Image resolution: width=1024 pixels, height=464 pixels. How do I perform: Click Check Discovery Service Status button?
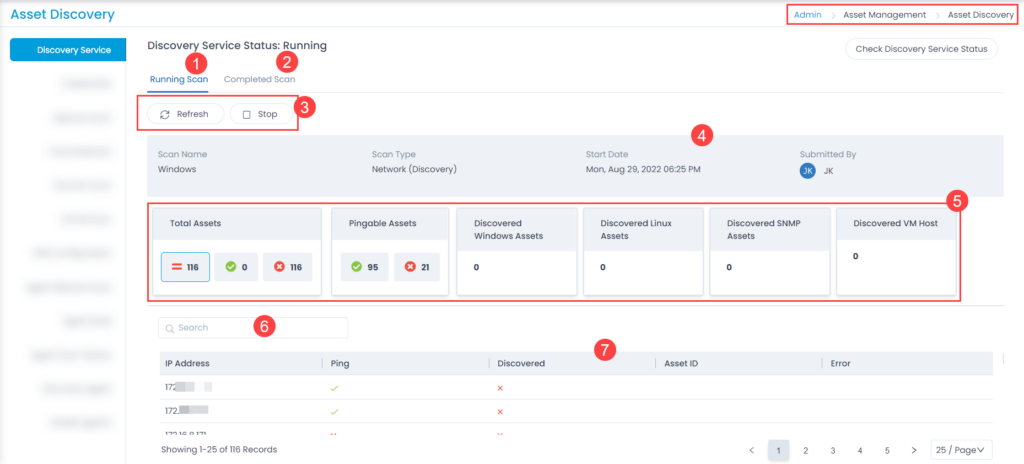click(921, 49)
